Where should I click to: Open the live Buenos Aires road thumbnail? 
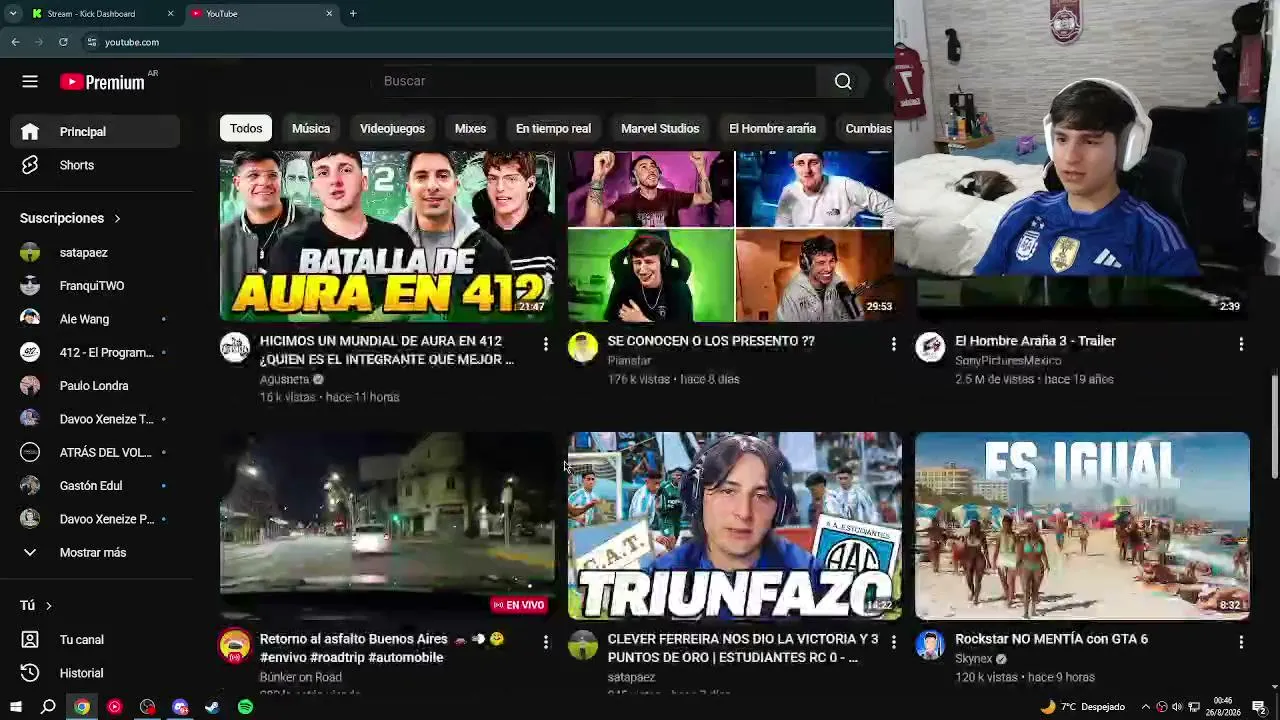point(387,526)
